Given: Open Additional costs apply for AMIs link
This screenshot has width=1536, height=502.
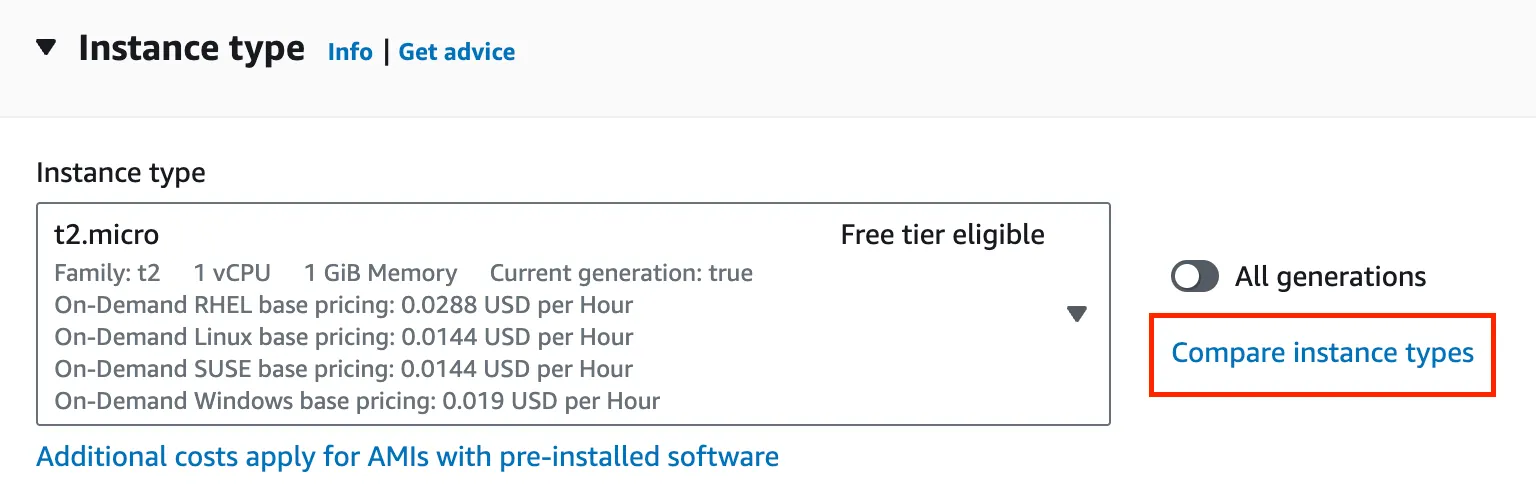Looking at the screenshot, I should click(407, 457).
